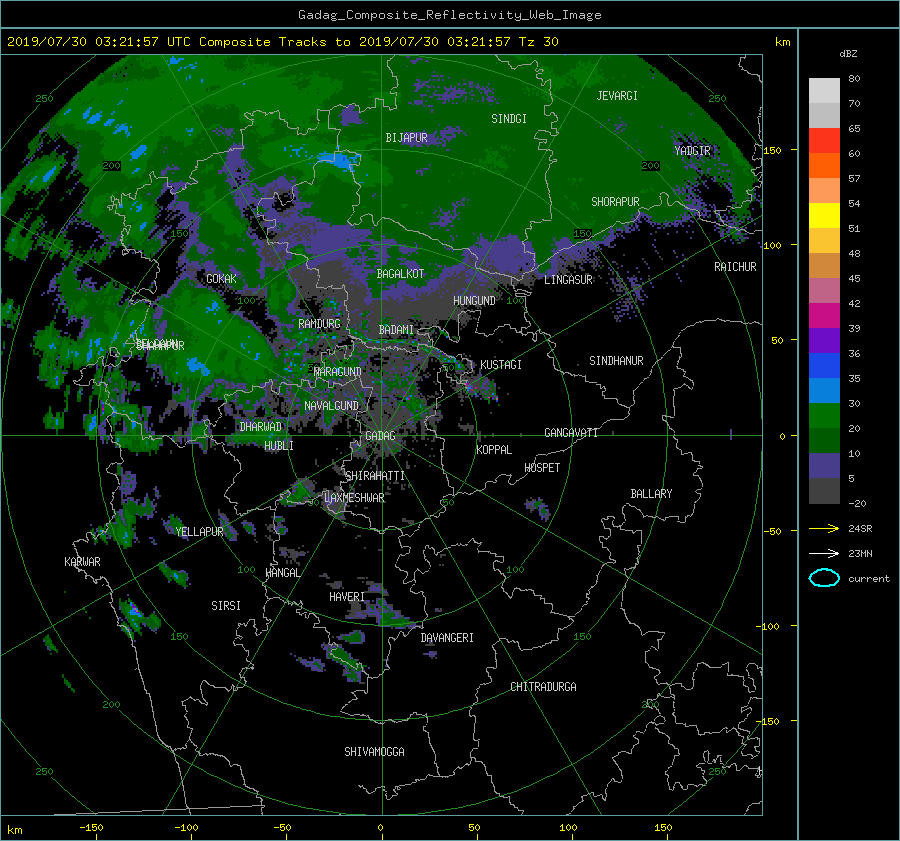Image resolution: width=900 pixels, height=841 pixels.
Task: Click the yellow 24SR track arrow in legend
Action: 824,528
